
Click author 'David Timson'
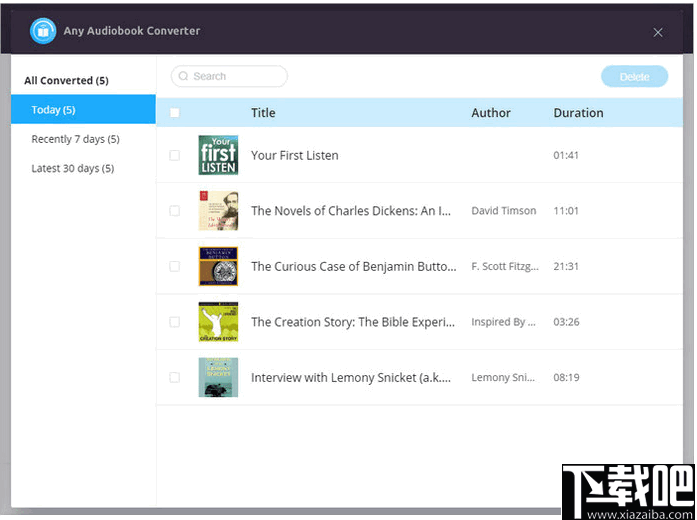click(x=504, y=211)
